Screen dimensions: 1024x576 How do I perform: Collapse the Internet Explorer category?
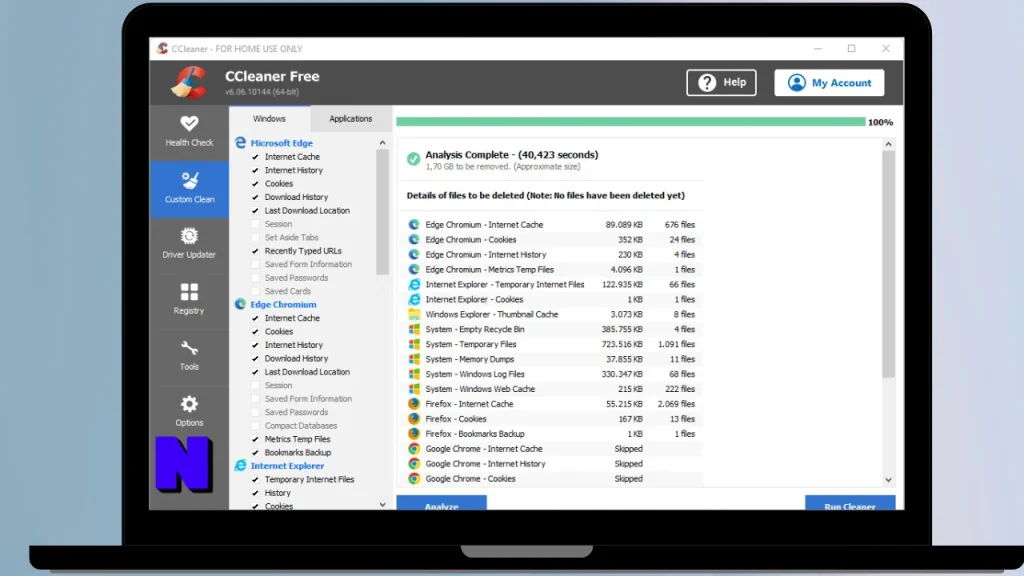[287, 466]
